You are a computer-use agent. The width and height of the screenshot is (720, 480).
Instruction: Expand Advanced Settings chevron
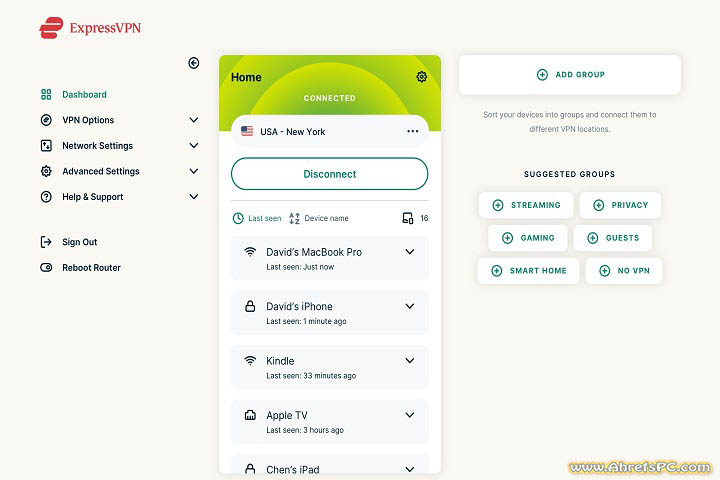194,171
